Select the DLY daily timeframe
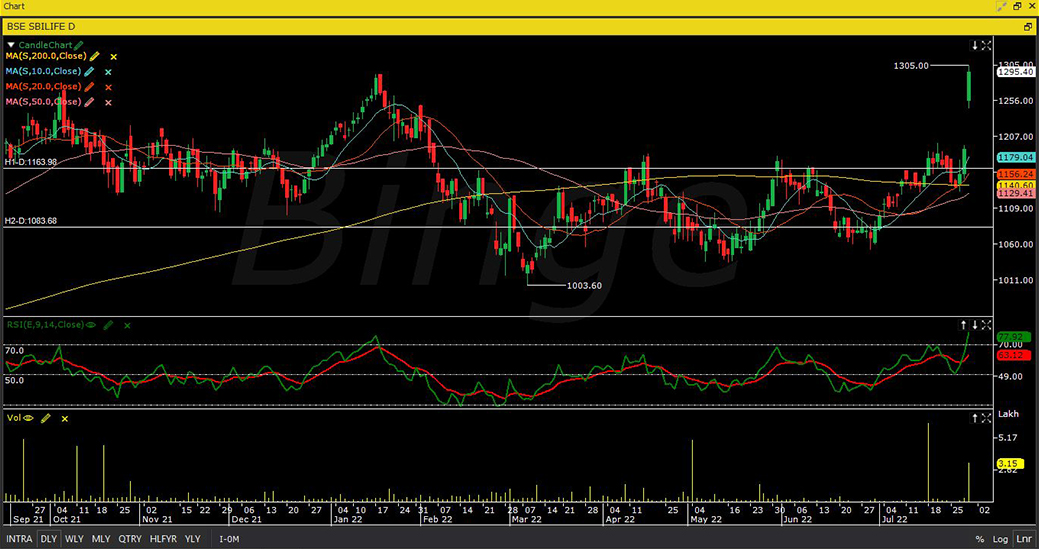The width and height of the screenshot is (1039, 549). pyautogui.click(x=48, y=539)
